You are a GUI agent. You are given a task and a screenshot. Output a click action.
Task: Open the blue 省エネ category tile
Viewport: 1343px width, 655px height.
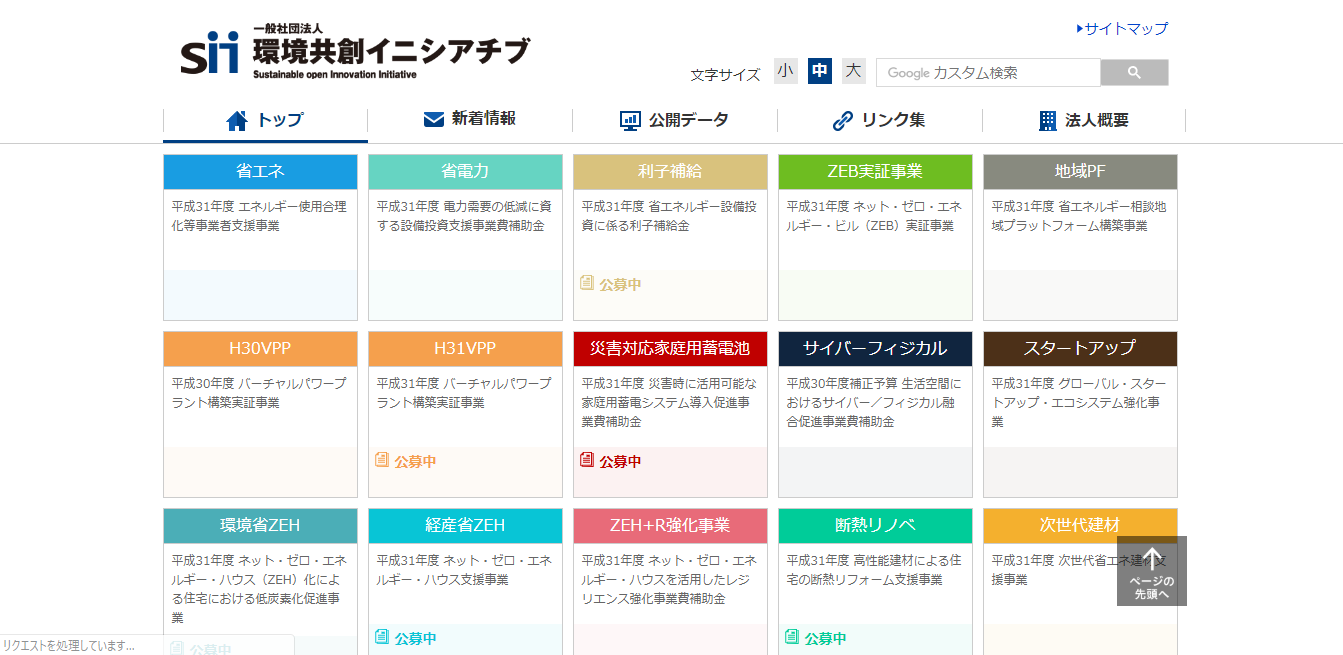[260, 172]
